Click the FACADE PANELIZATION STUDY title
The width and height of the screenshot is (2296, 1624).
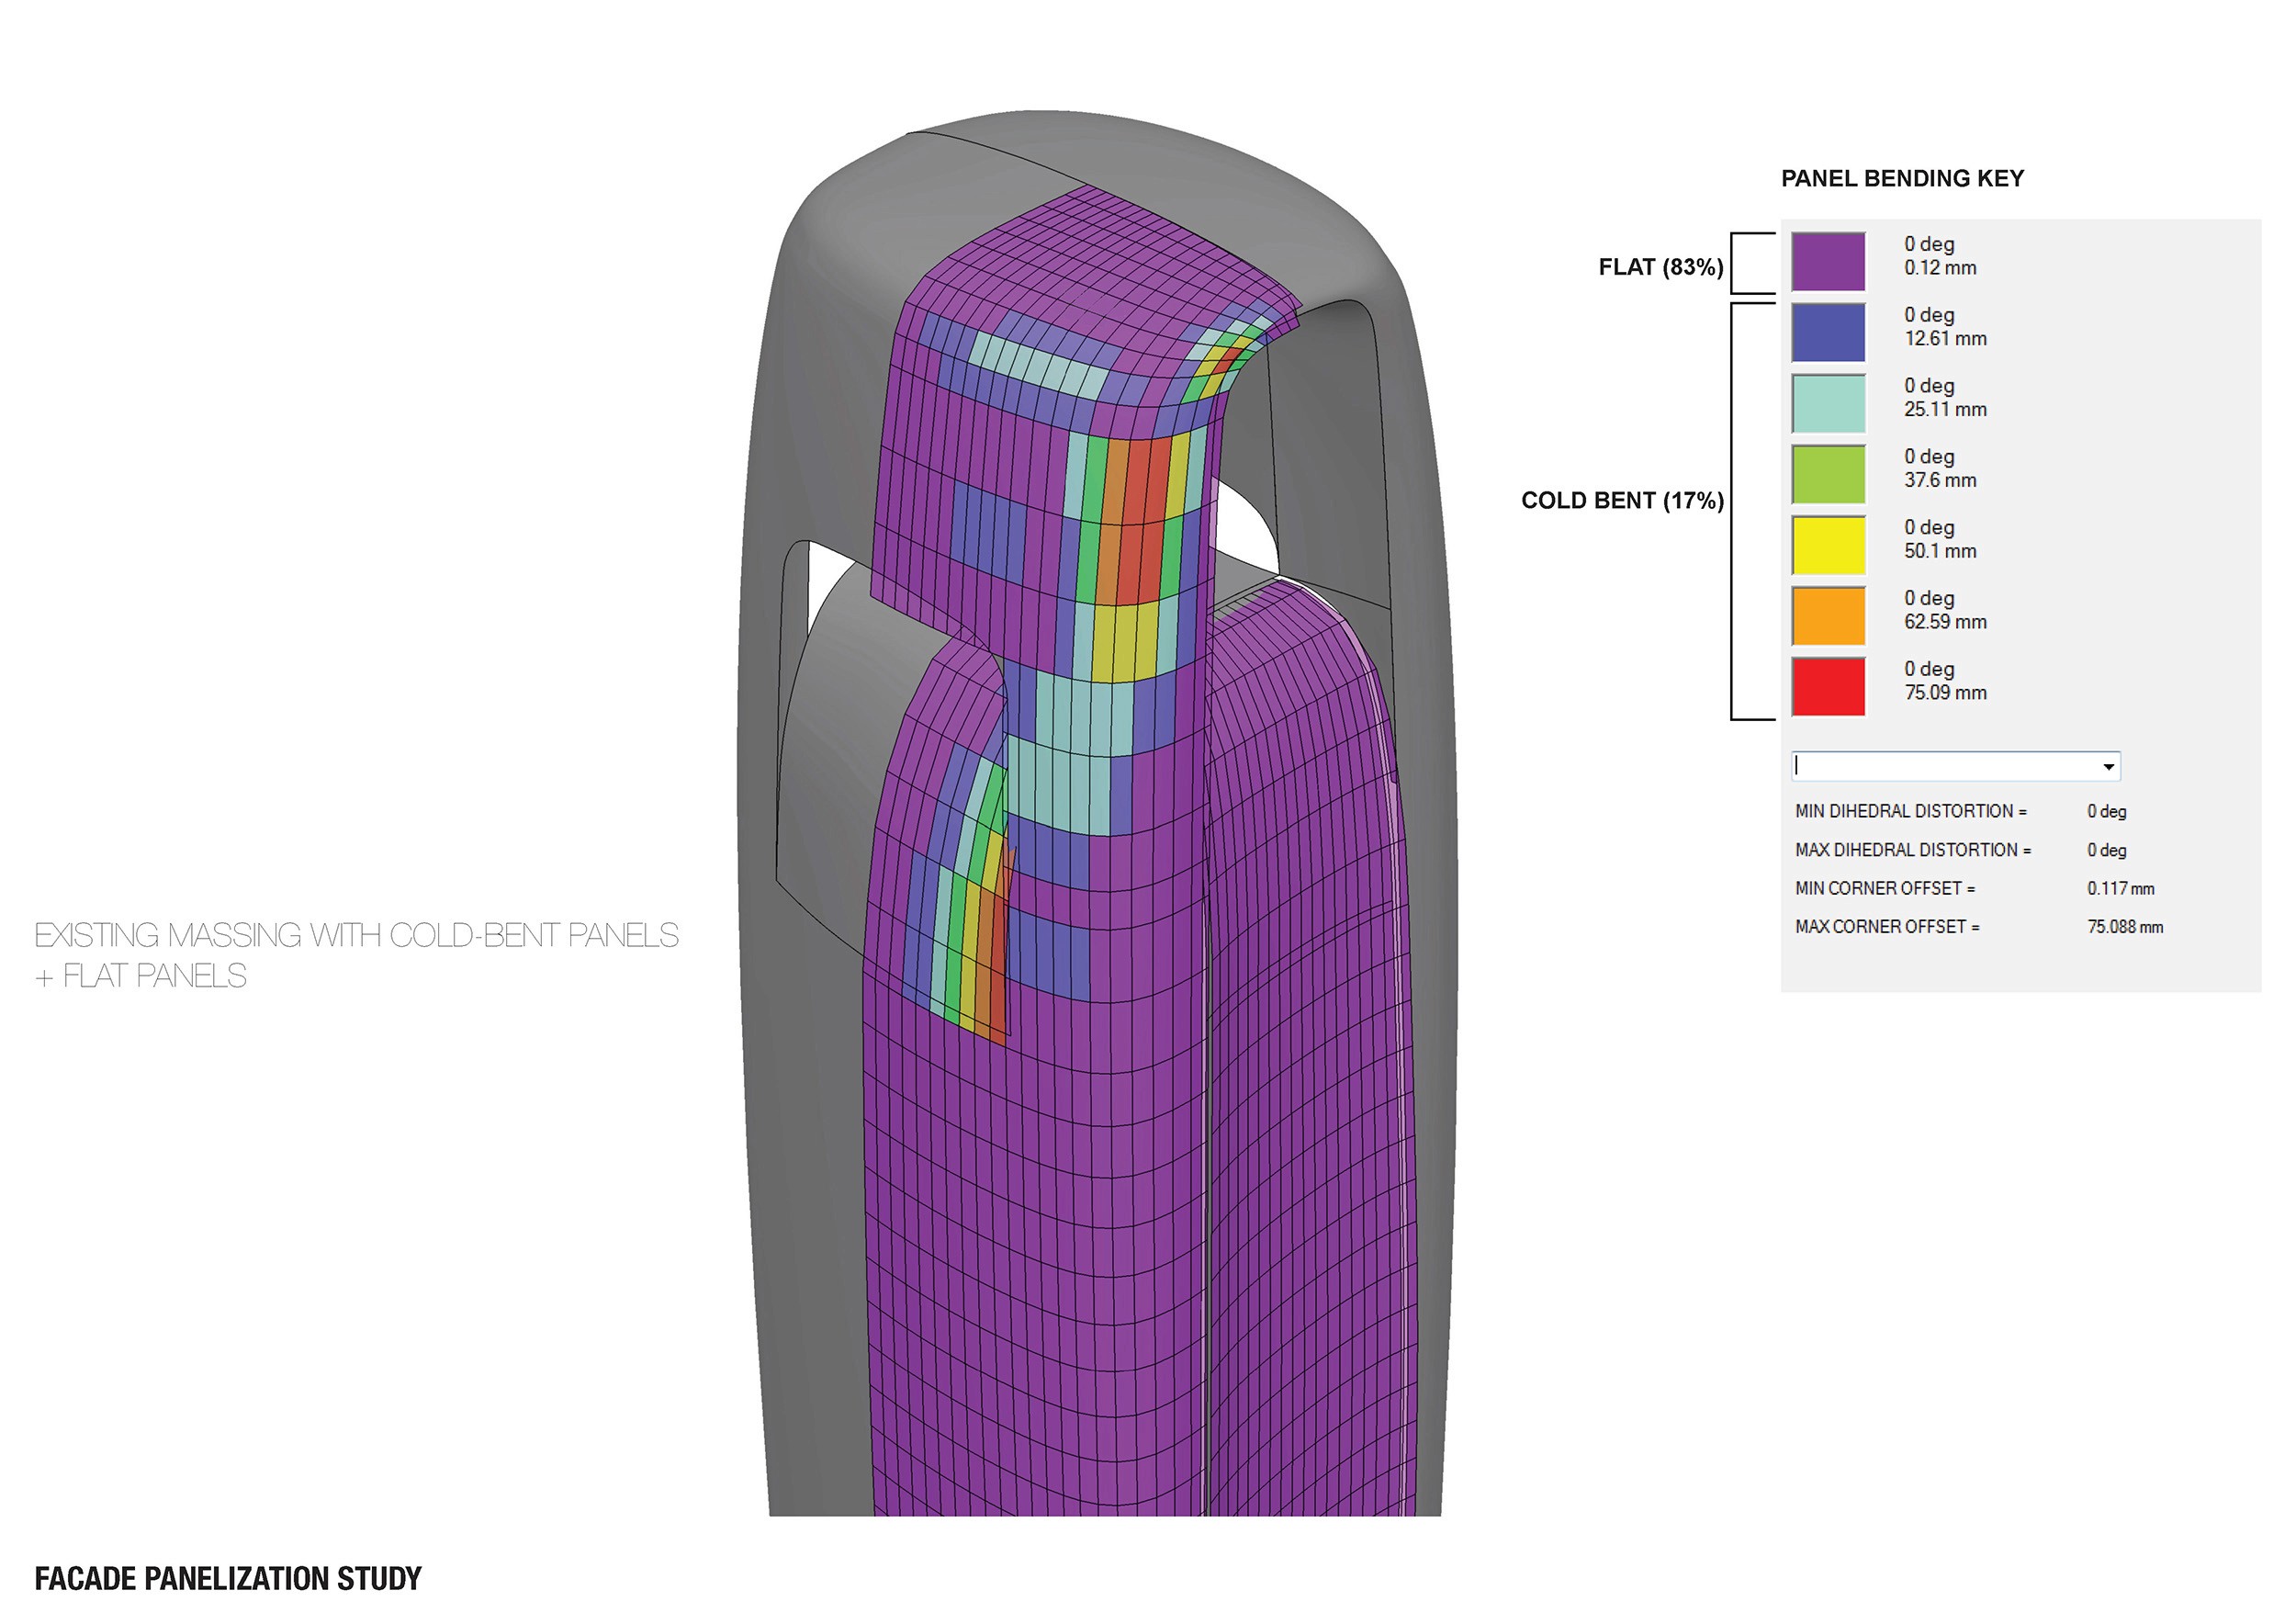[228, 1579]
